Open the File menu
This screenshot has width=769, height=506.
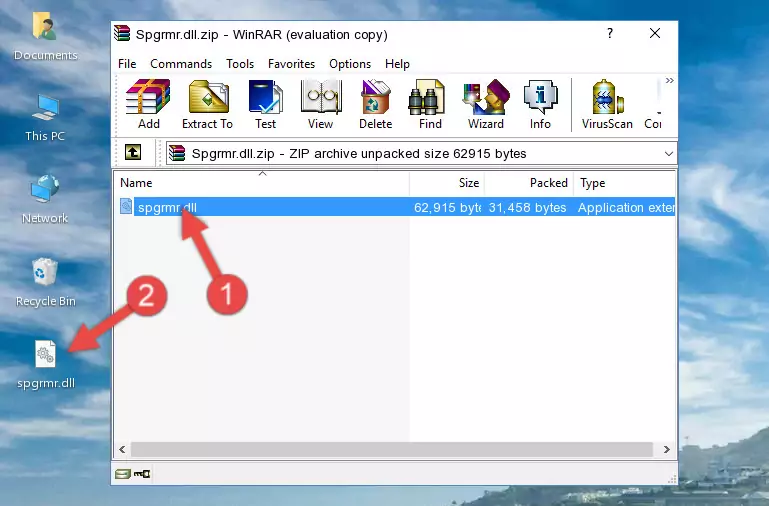[x=127, y=64]
